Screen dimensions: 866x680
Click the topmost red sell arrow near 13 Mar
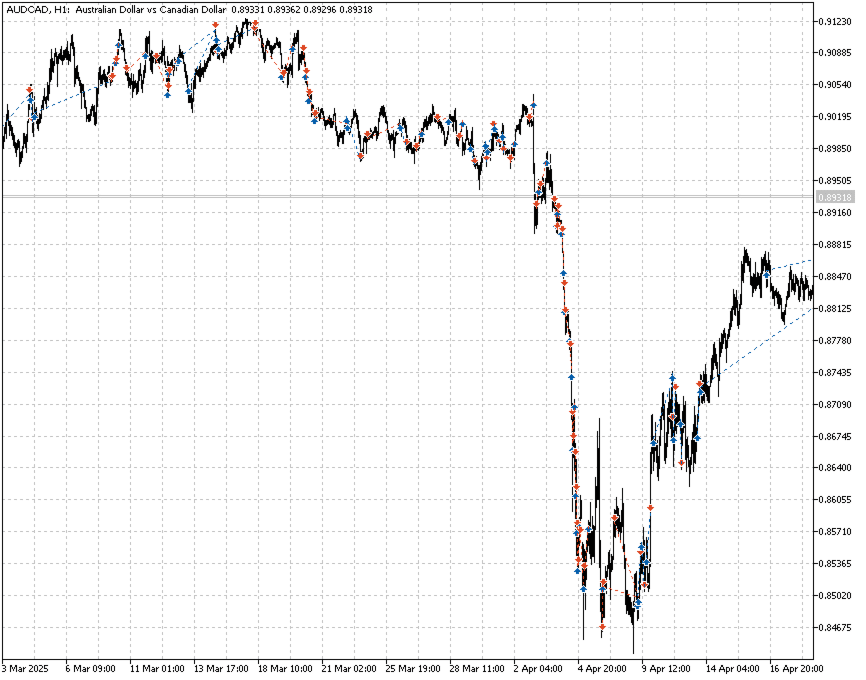(215, 25)
